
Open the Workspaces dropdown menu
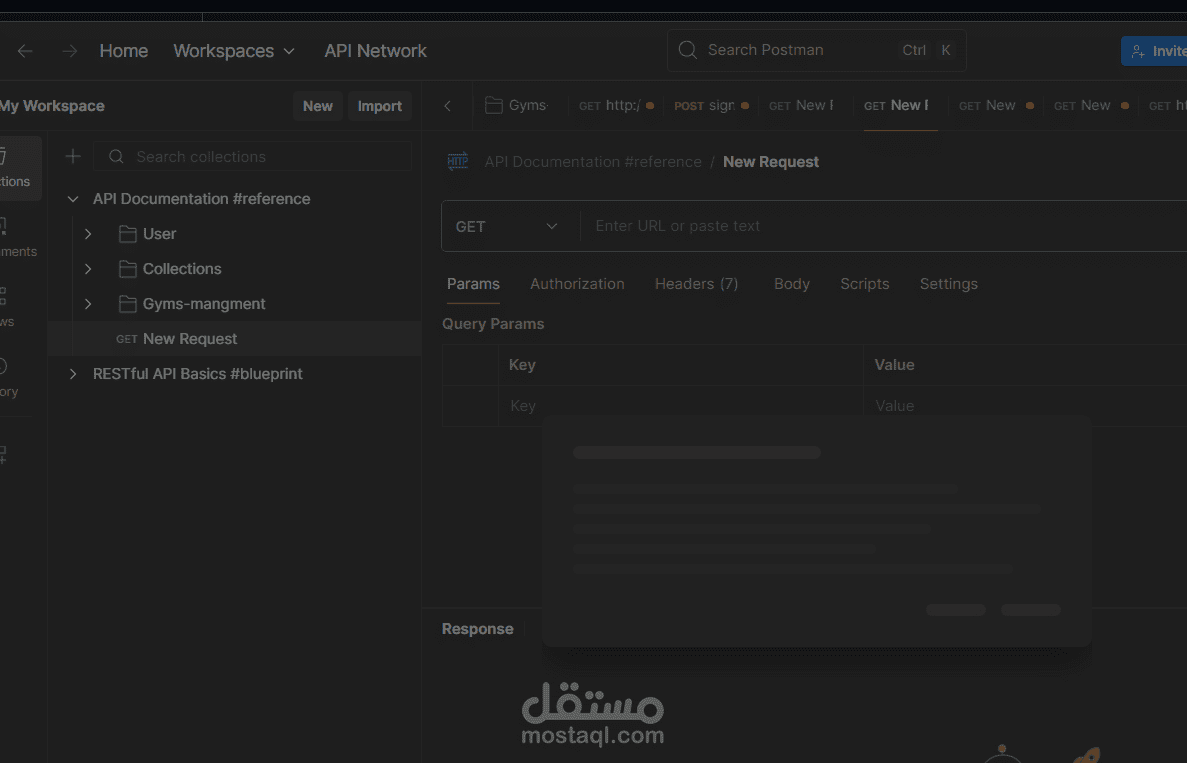click(x=234, y=51)
